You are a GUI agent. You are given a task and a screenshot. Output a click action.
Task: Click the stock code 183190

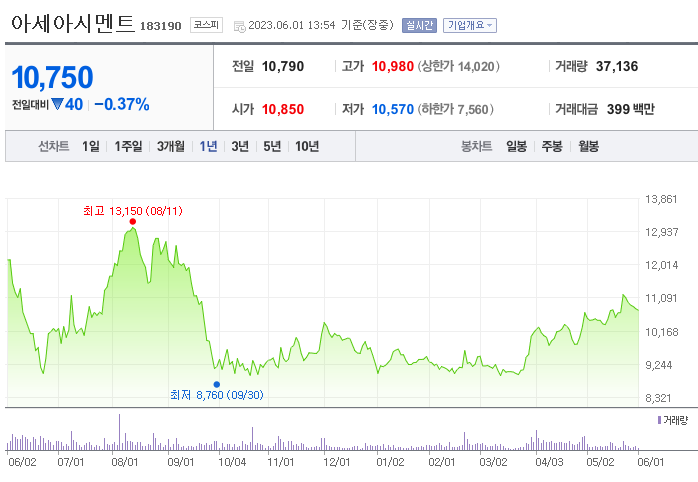click(x=161, y=26)
